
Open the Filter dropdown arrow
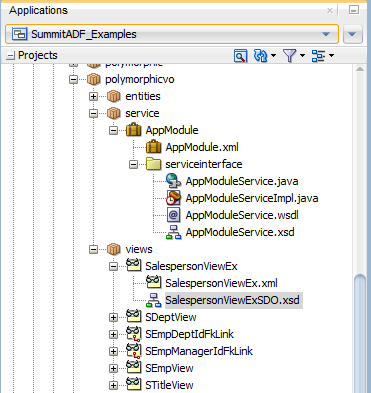click(303, 56)
